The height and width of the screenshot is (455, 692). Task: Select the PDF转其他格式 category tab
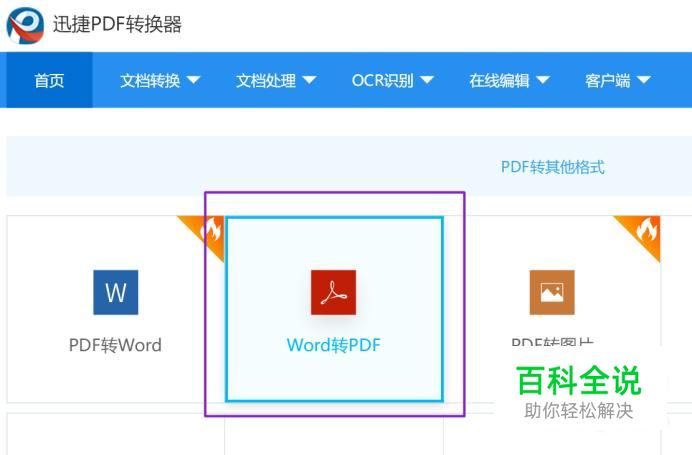pos(553,167)
